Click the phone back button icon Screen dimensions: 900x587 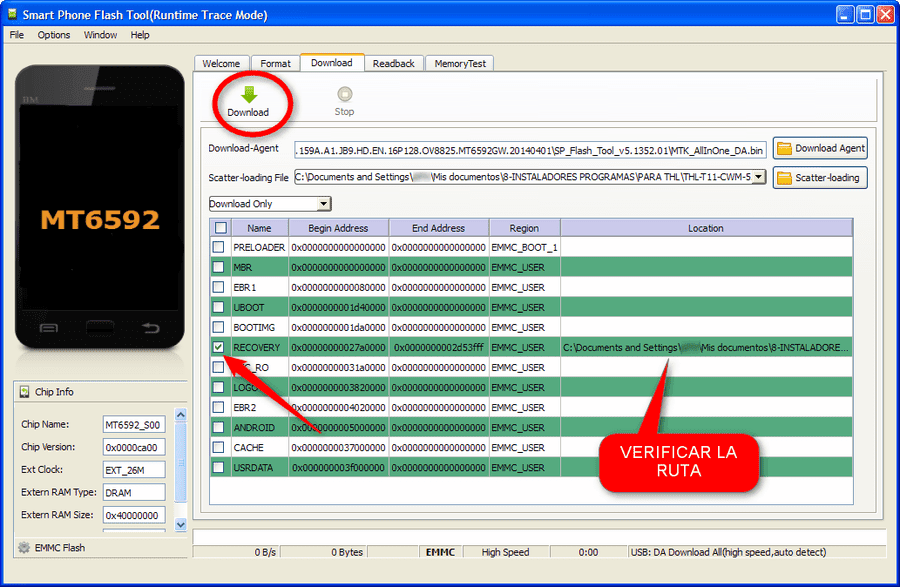(151, 328)
